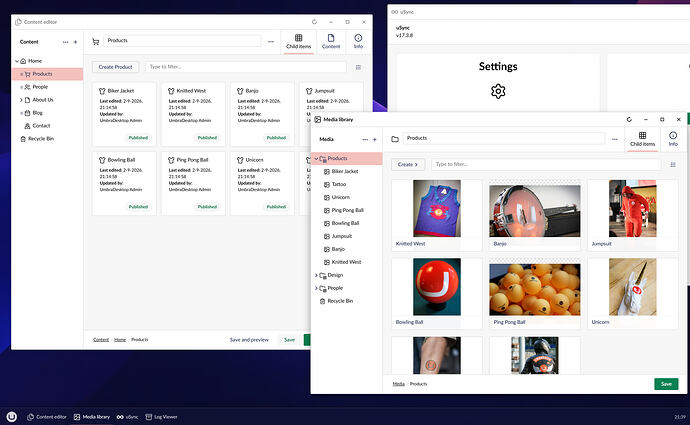Open Ping Pong Ball media thumbnail
The width and height of the screenshot is (690, 425).
(x=535, y=293)
